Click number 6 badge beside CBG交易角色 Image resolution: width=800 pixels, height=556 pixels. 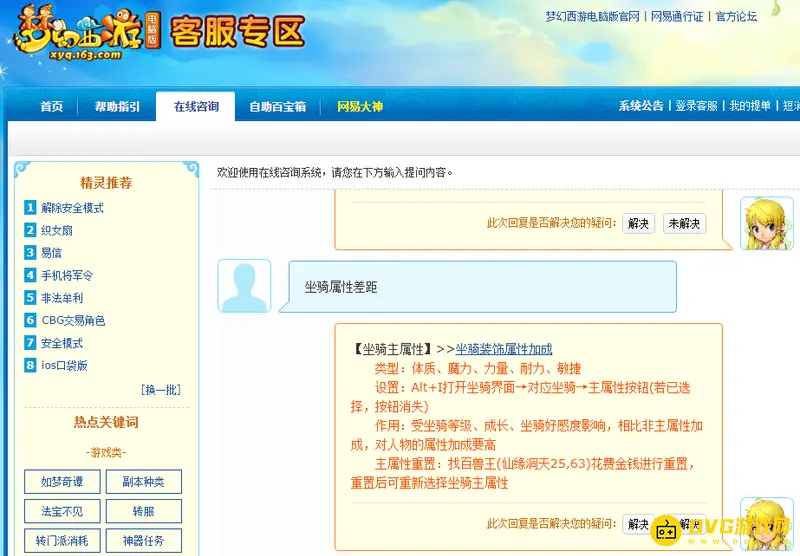click(30, 320)
